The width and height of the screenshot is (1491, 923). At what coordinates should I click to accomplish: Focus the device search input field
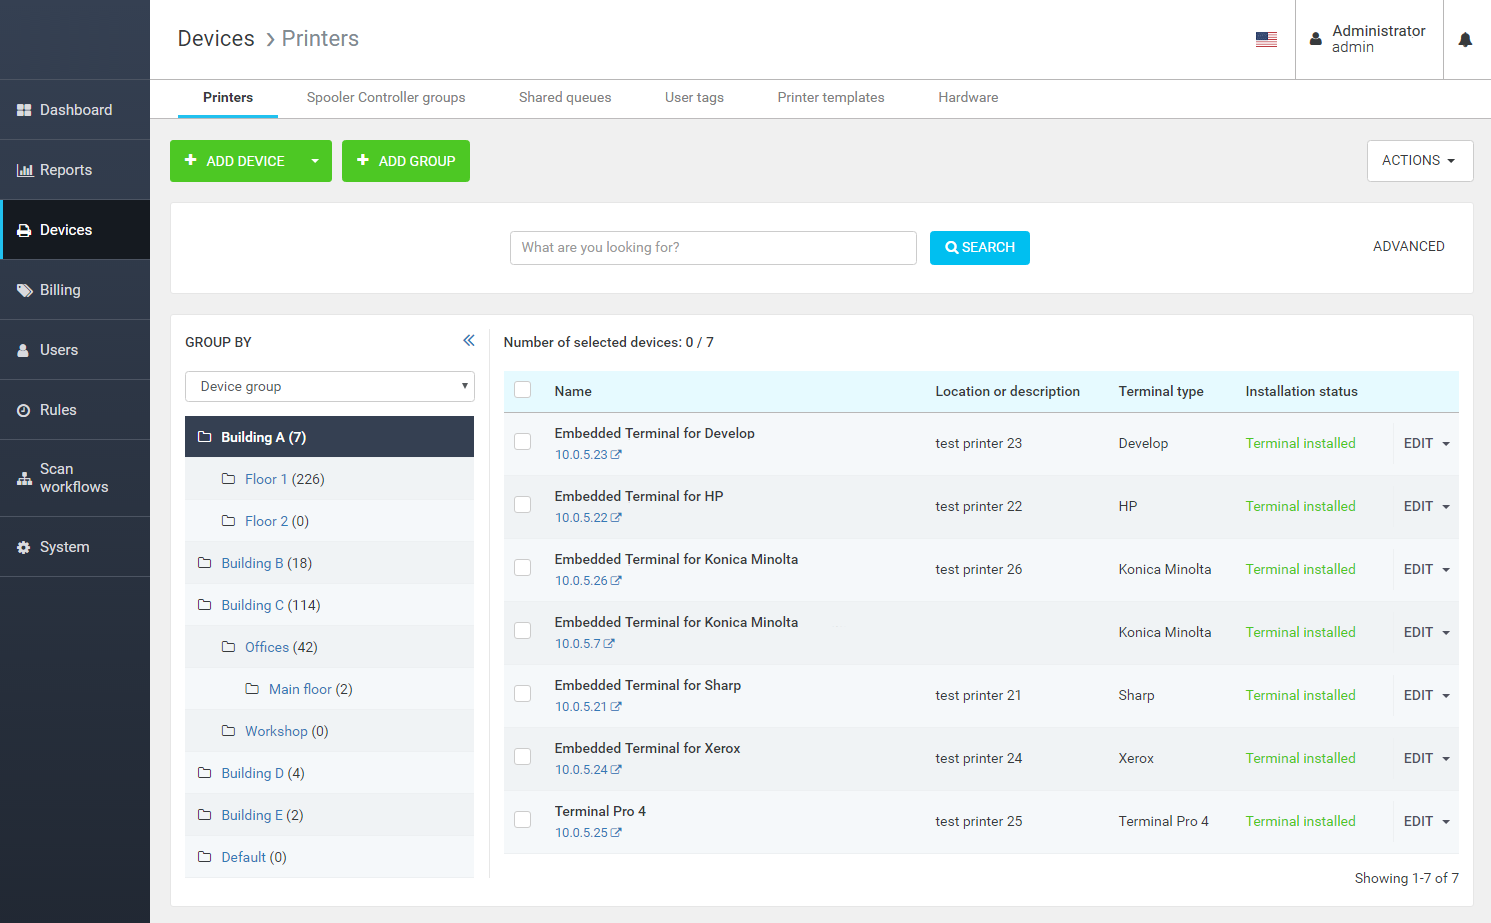713,248
